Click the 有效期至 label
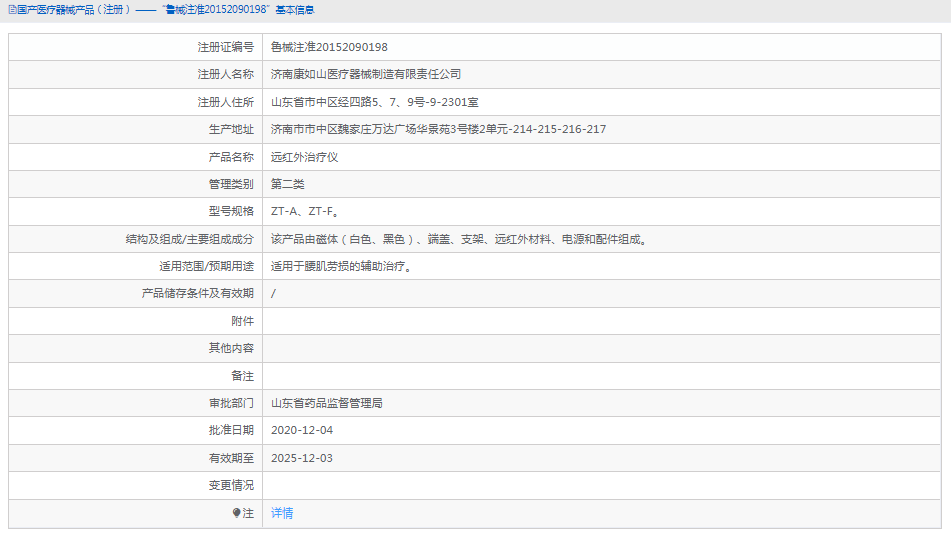This screenshot has height=537, width=951. tap(231, 458)
